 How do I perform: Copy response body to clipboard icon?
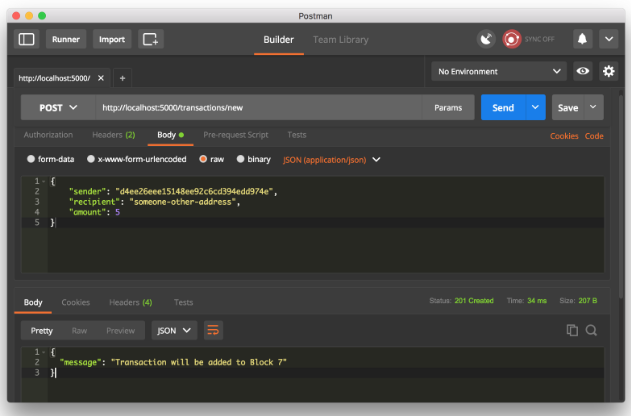coord(572,330)
